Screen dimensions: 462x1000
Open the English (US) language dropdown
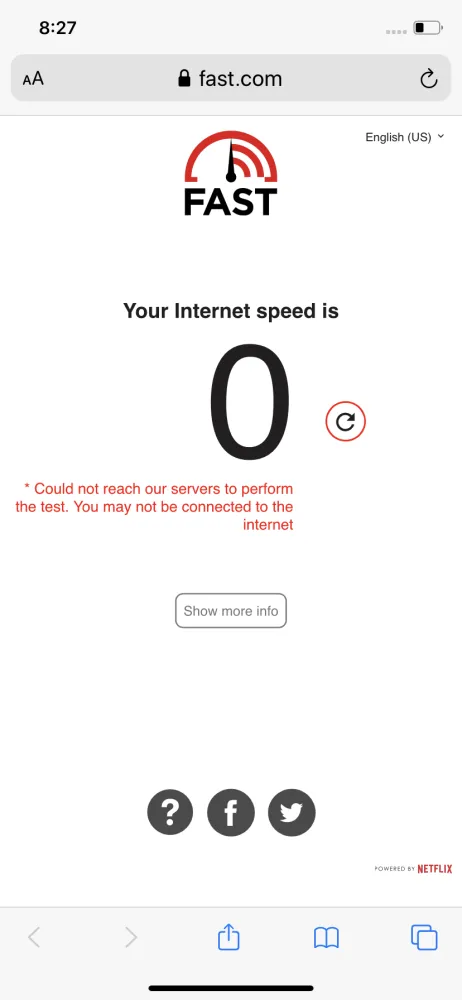point(405,137)
